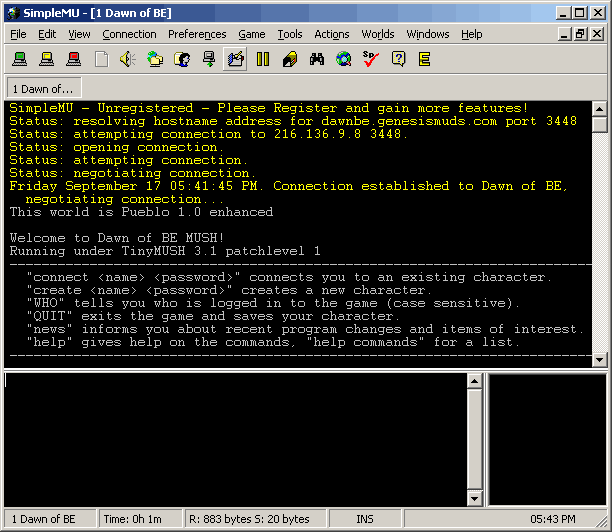Image resolution: width=612 pixels, height=532 pixels.
Task: Click the '"news" informs you' line
Action: point(305,329)
